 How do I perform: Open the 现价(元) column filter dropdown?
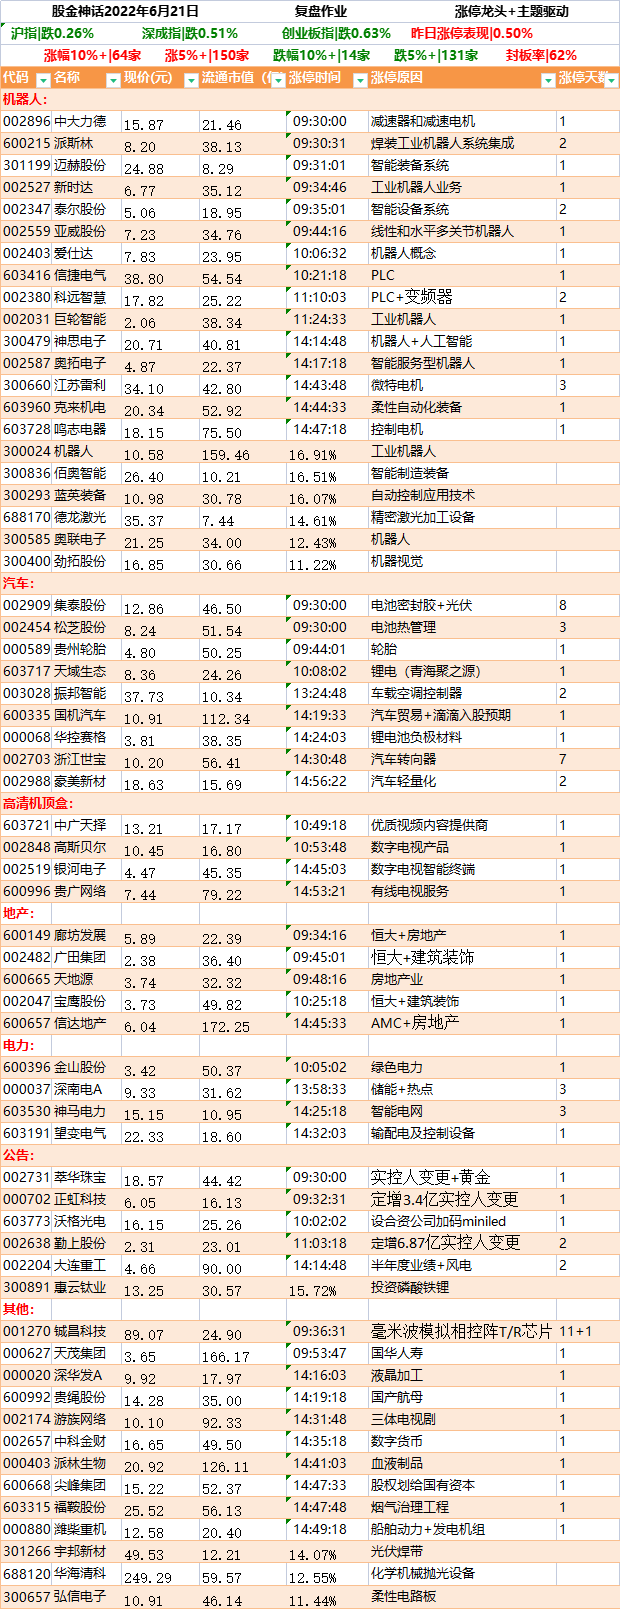(x=191, y=80)
